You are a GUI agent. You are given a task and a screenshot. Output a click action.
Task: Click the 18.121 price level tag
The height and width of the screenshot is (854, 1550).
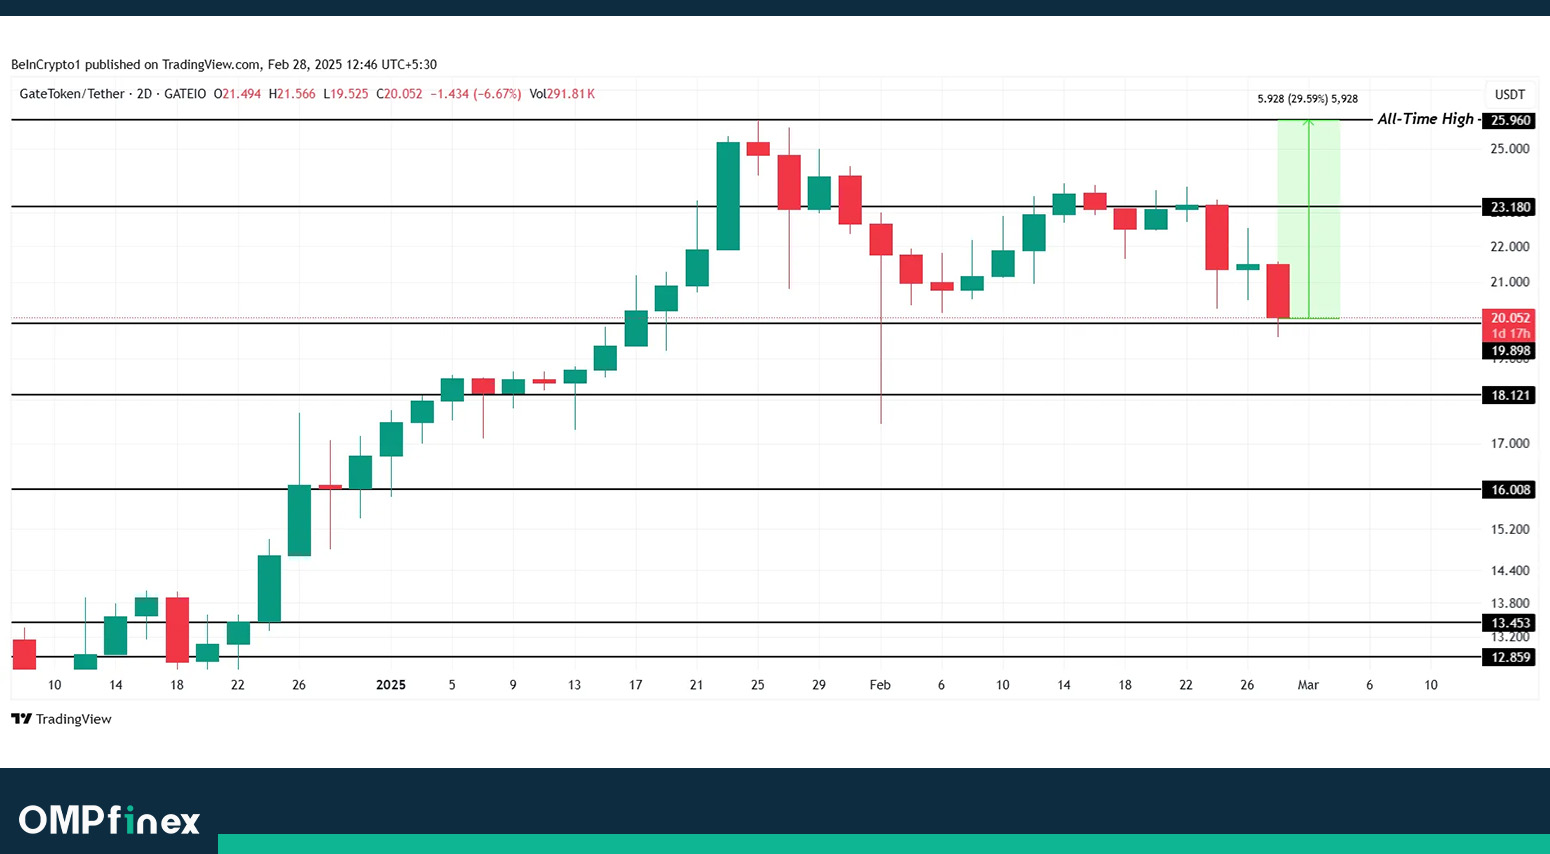(x=1510, y=395)
